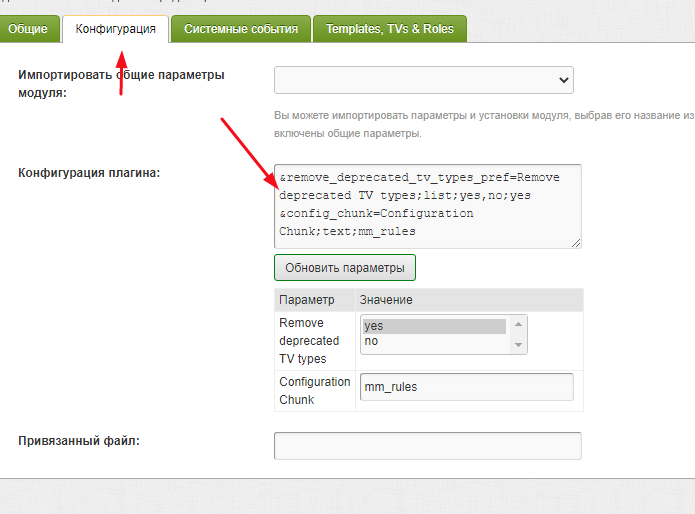This screenshot has height=514, width=695.
Task: Go to Templates, TVs & Roles tab
Action: click(x=390, y=29)
